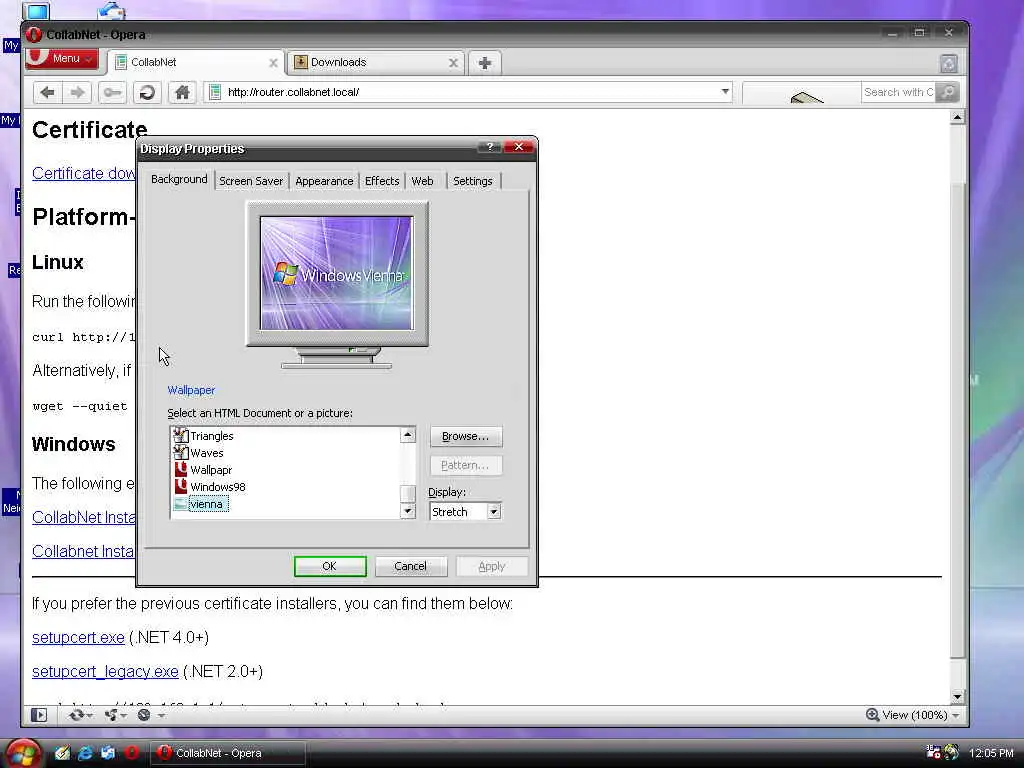Screen dimensions: 1024x768
Task: Open the setupcert.exe link
Action: point(78,637)
